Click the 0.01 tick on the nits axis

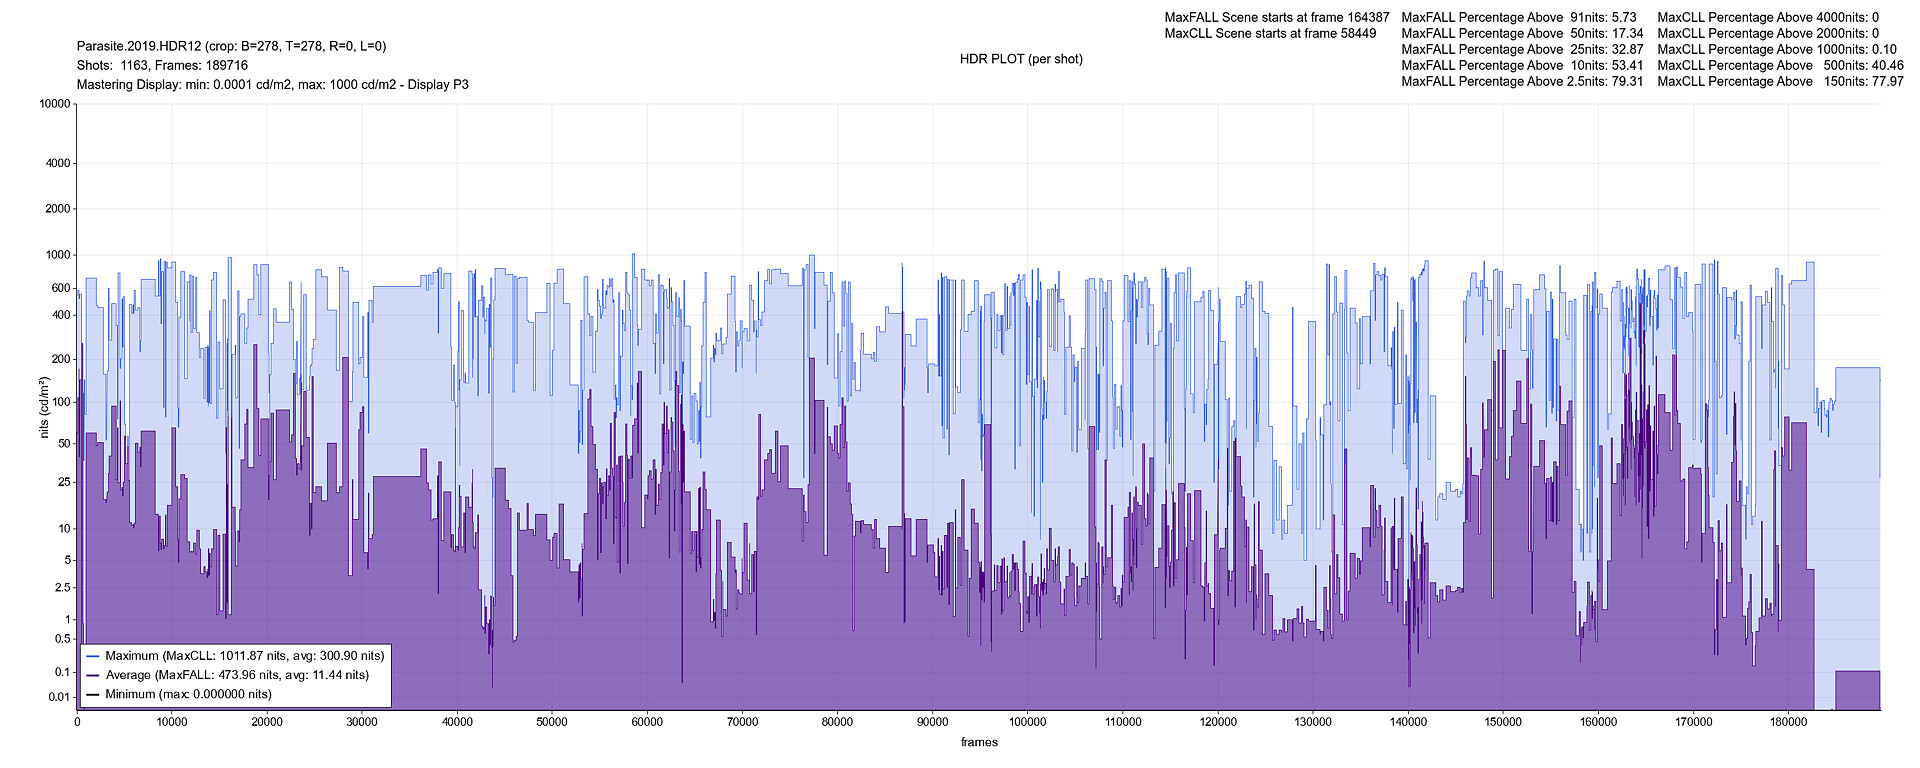59,697
